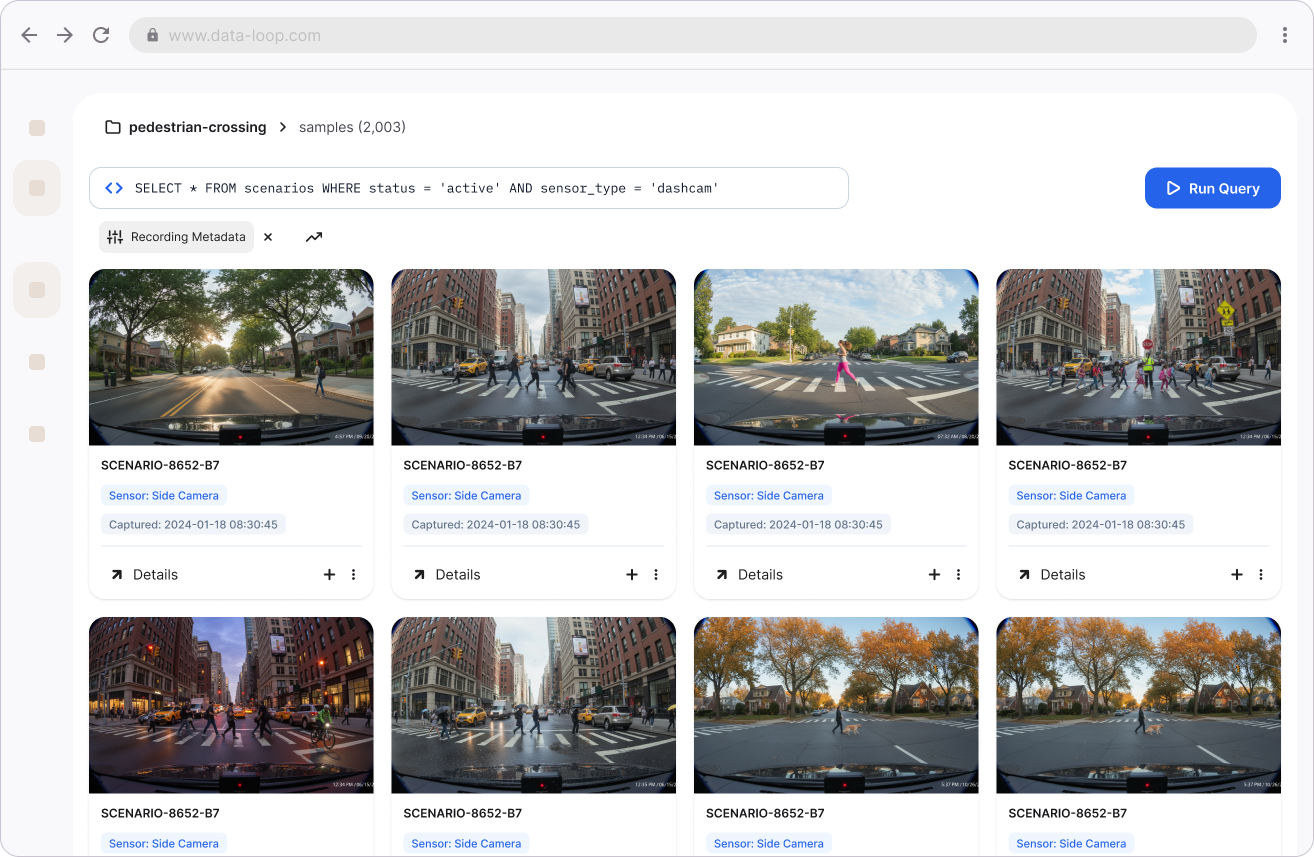
Task: Go back to the previous browser page
Action: pyautogui.click(x=29, y=35)
